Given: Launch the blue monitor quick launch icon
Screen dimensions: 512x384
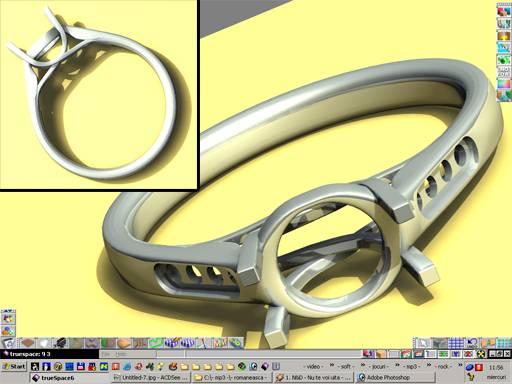Looking at the screenshot, I should coord(69,366).
